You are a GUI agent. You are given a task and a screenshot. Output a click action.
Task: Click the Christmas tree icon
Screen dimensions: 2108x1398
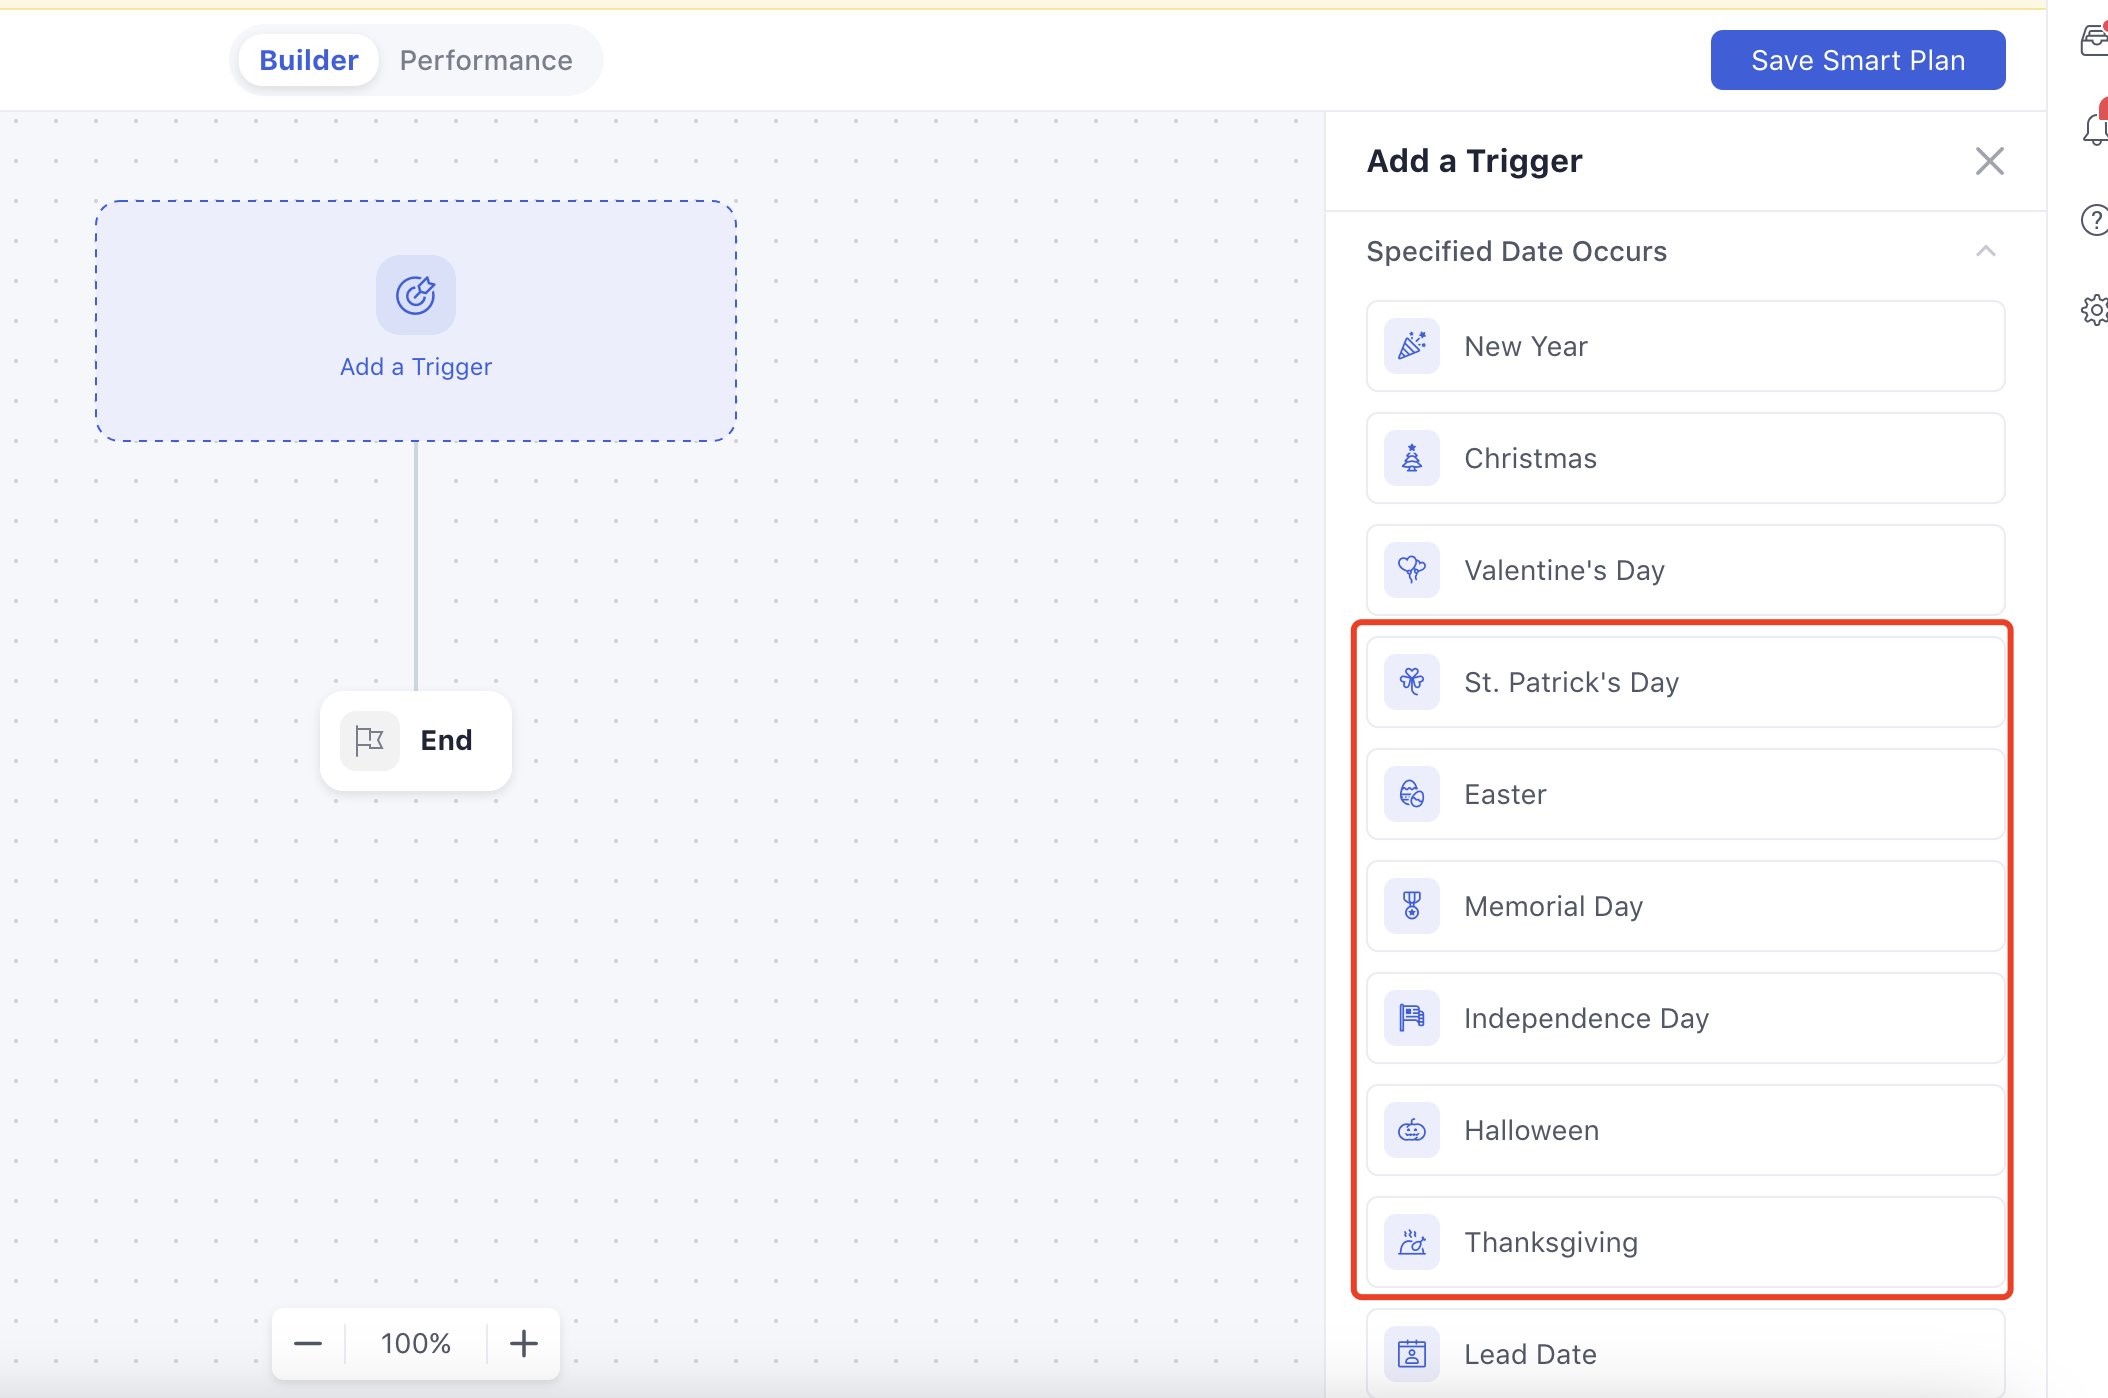[1411, 458]
